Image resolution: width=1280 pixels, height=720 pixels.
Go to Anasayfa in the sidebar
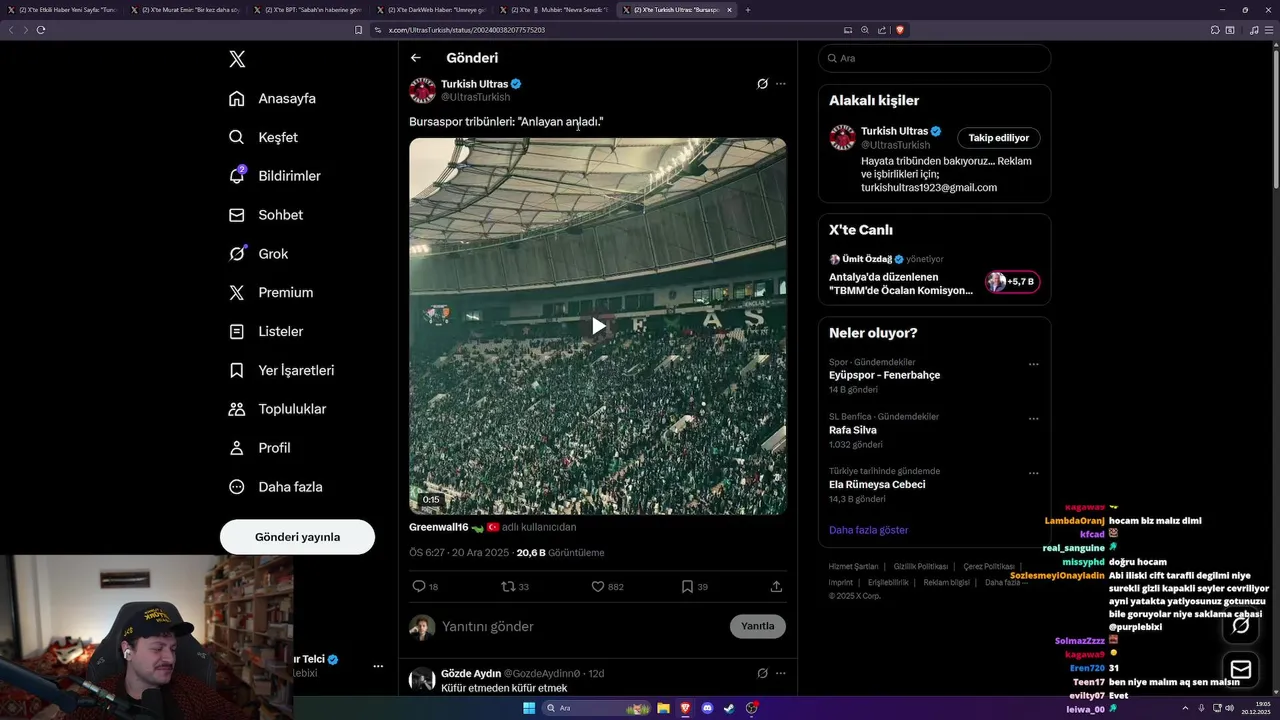[x=272, y=98]
